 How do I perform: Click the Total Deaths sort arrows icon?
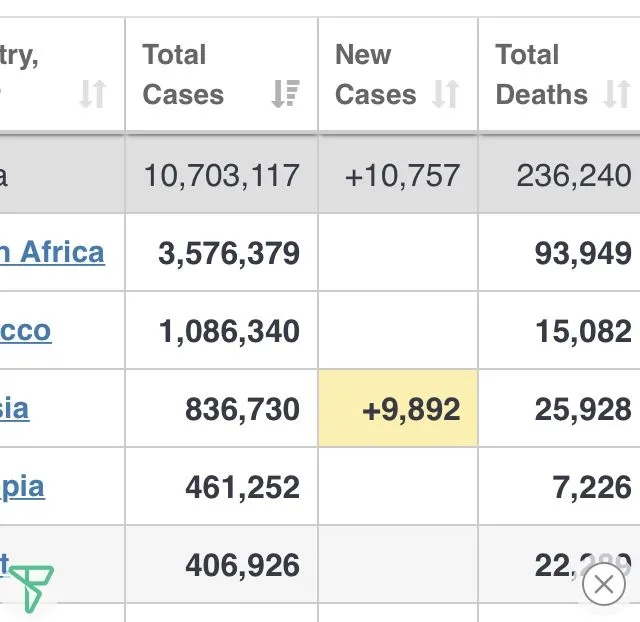(x=617, y=95)
